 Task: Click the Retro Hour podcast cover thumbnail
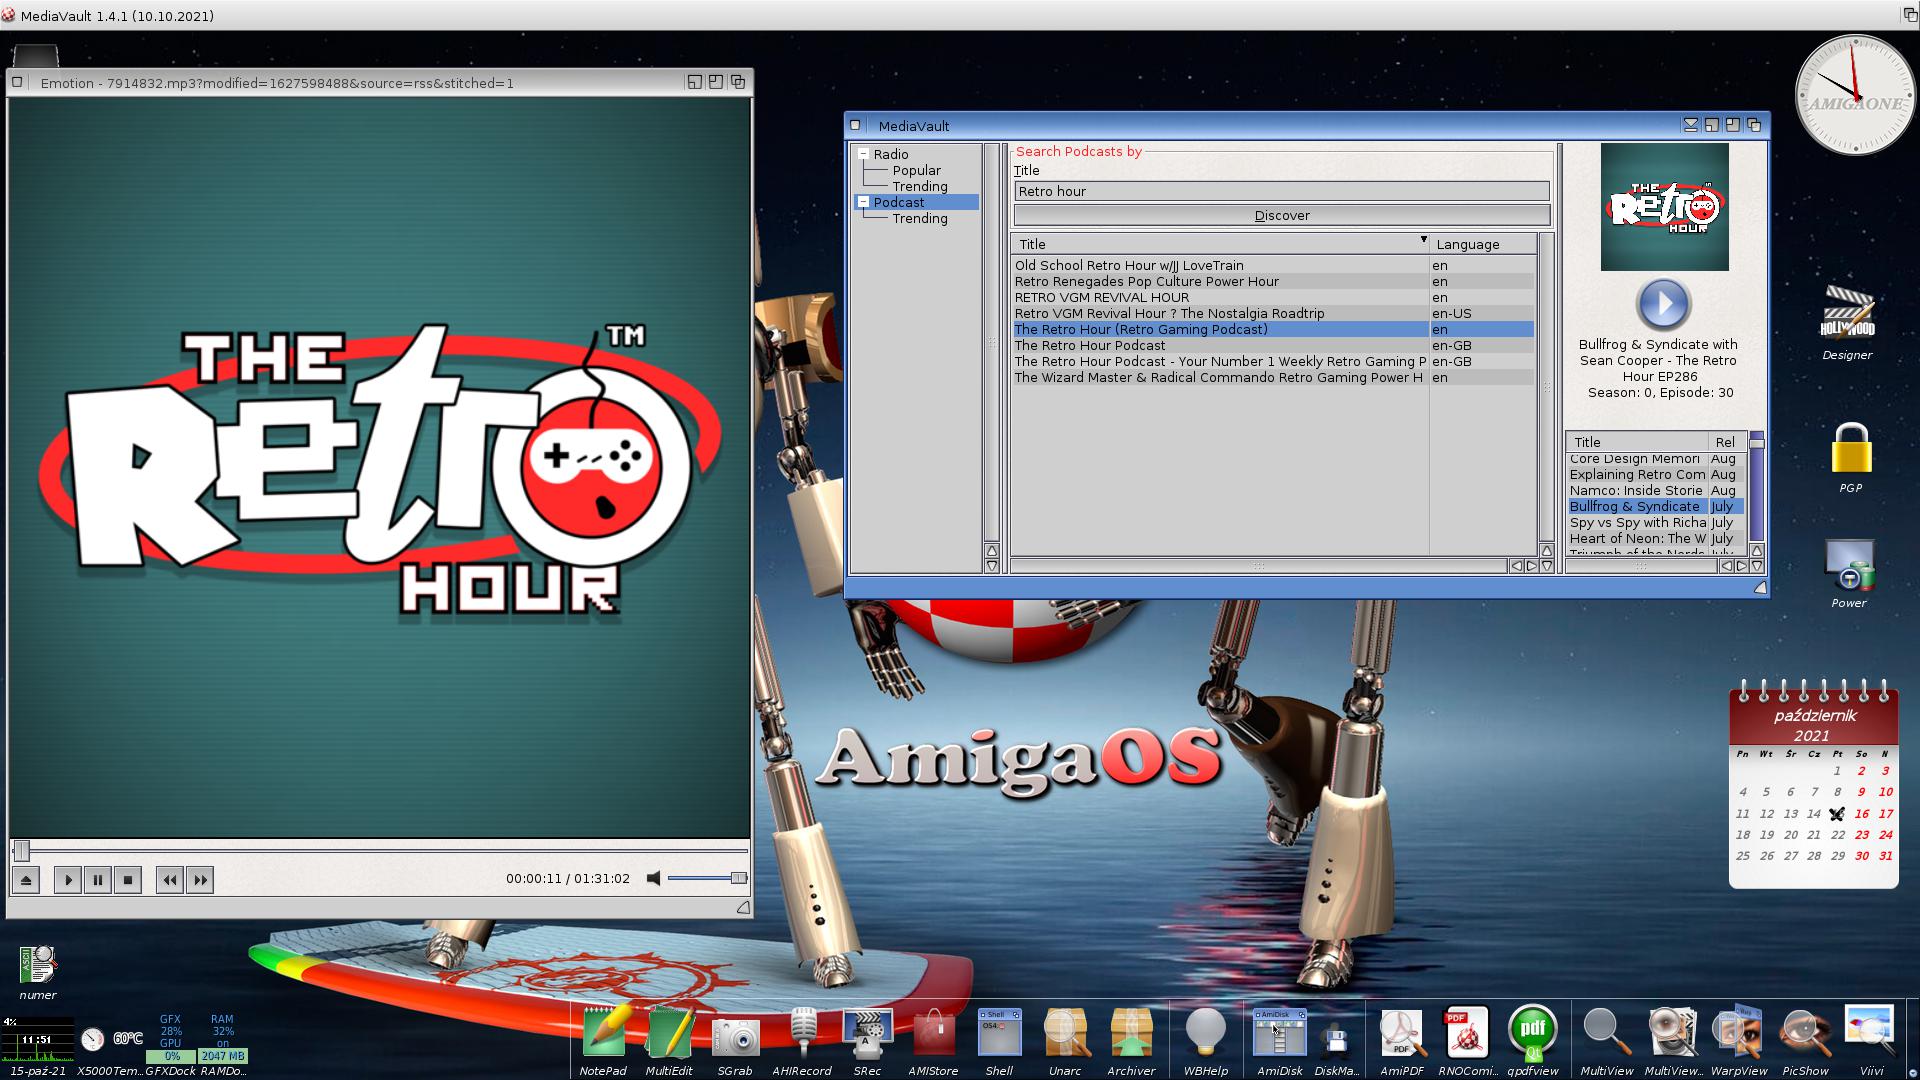click(1665, 207)
